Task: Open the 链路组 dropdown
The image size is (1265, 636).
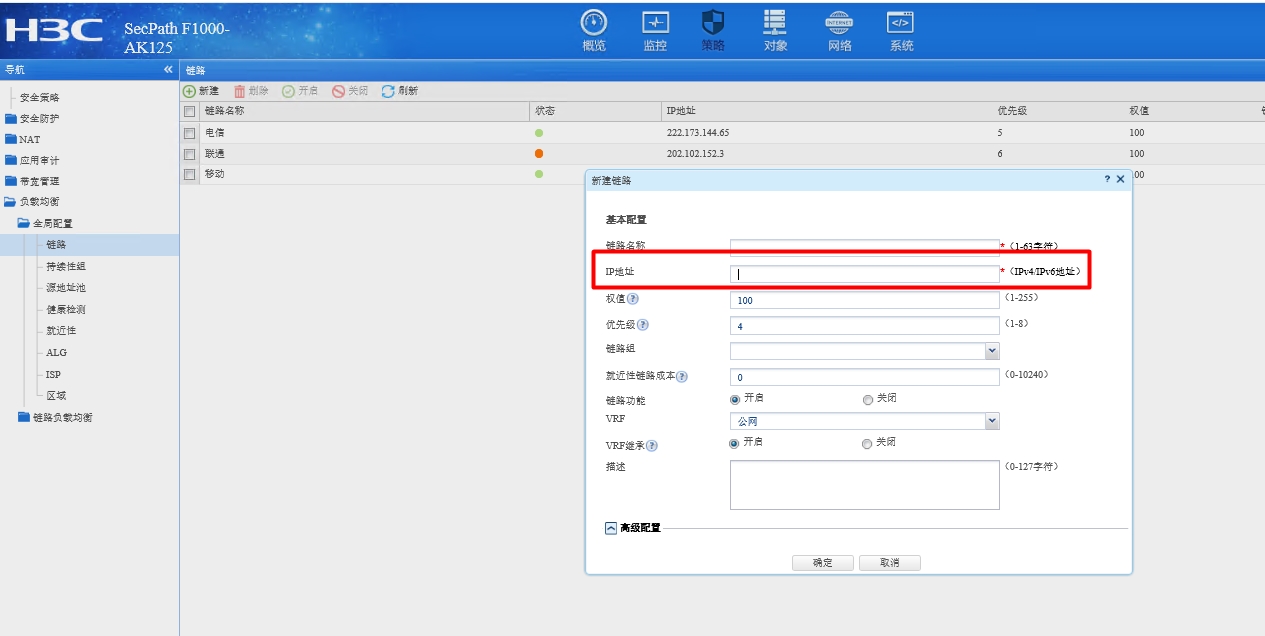Action: (991, 351)
